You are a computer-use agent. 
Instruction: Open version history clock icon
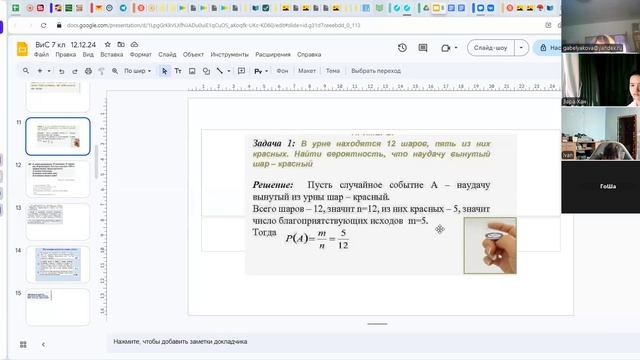[402, 48]
